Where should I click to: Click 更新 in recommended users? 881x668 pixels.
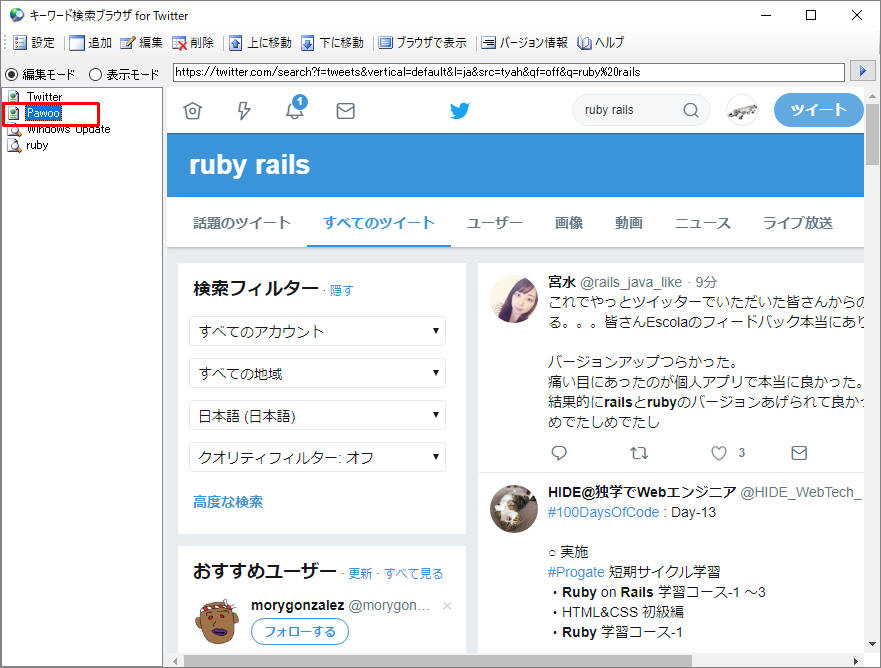pyautogui.click(x=360, y=574)
